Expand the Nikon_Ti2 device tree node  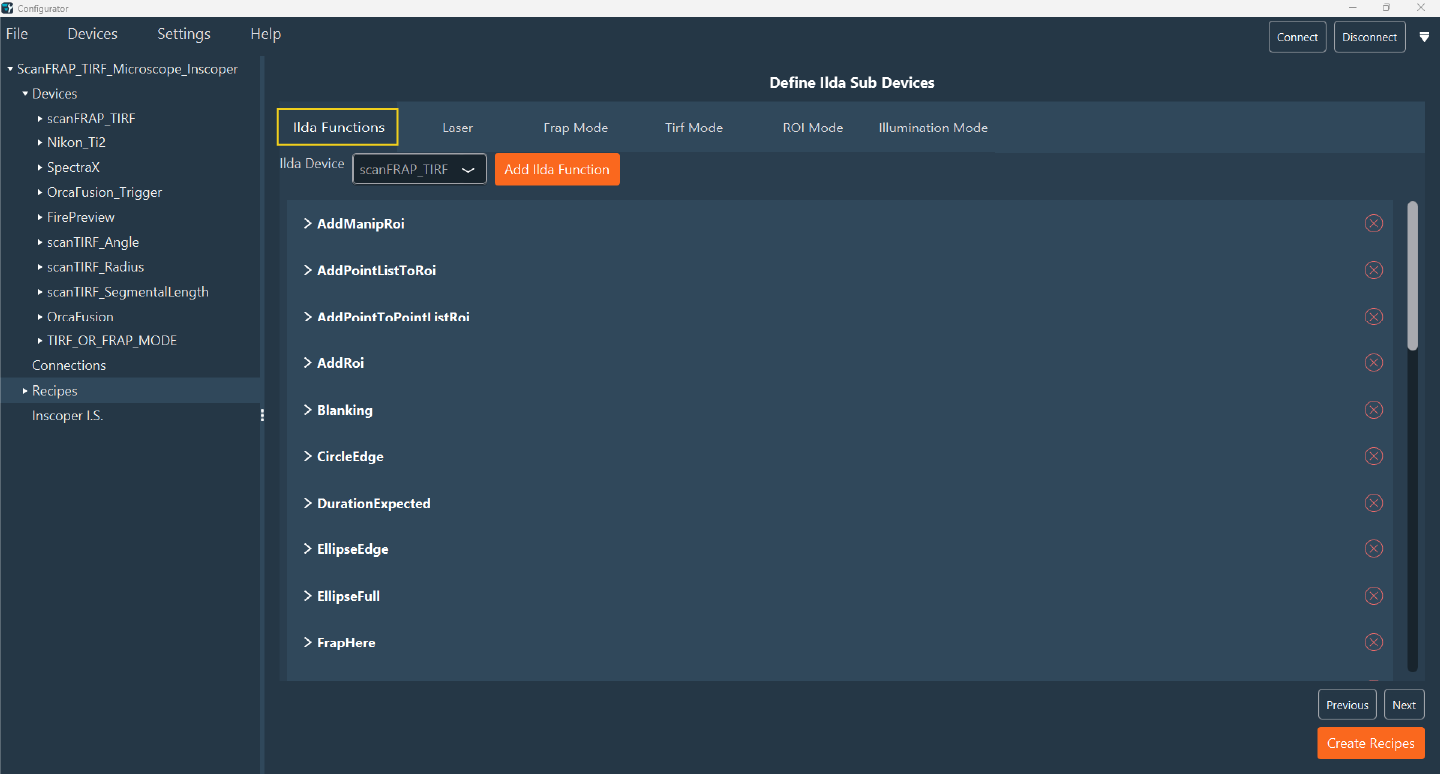click(x=40, y=143)
